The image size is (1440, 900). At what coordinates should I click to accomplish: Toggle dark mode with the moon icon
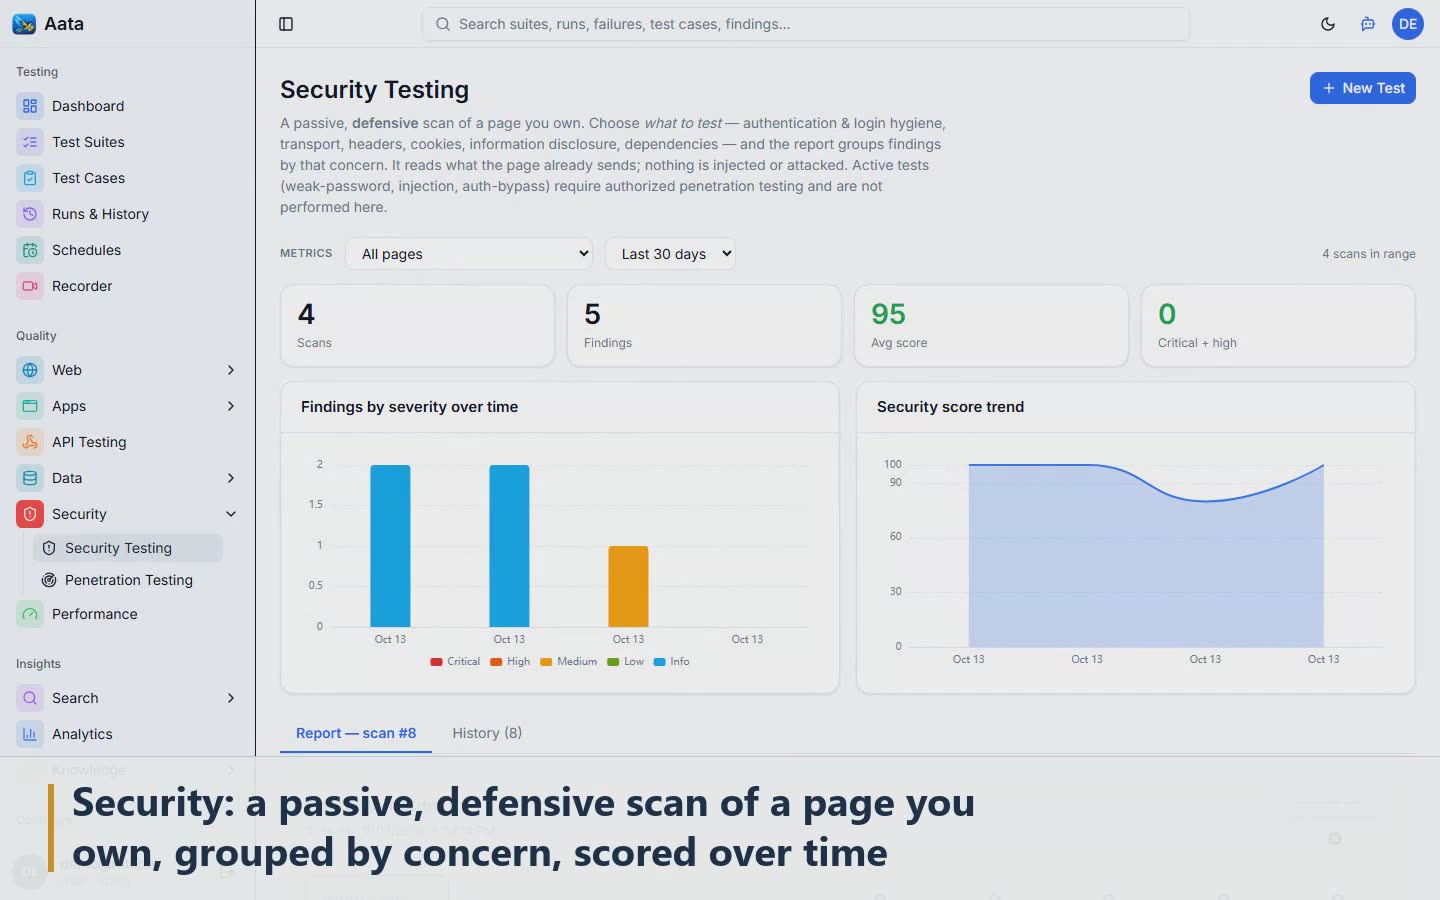[x=1328, y=24]
